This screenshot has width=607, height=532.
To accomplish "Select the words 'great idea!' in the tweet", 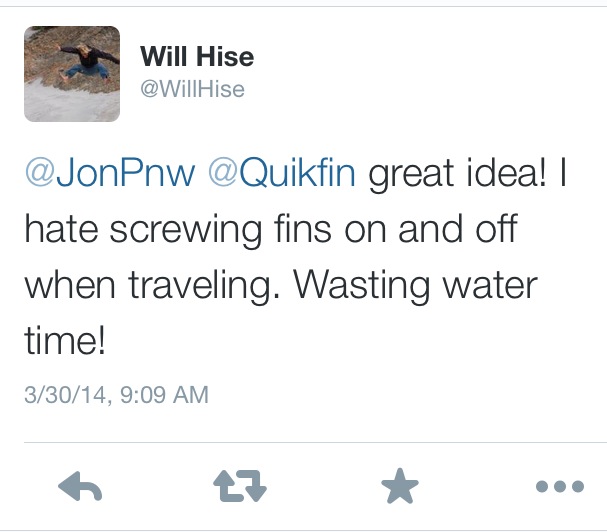I will 458,173.
